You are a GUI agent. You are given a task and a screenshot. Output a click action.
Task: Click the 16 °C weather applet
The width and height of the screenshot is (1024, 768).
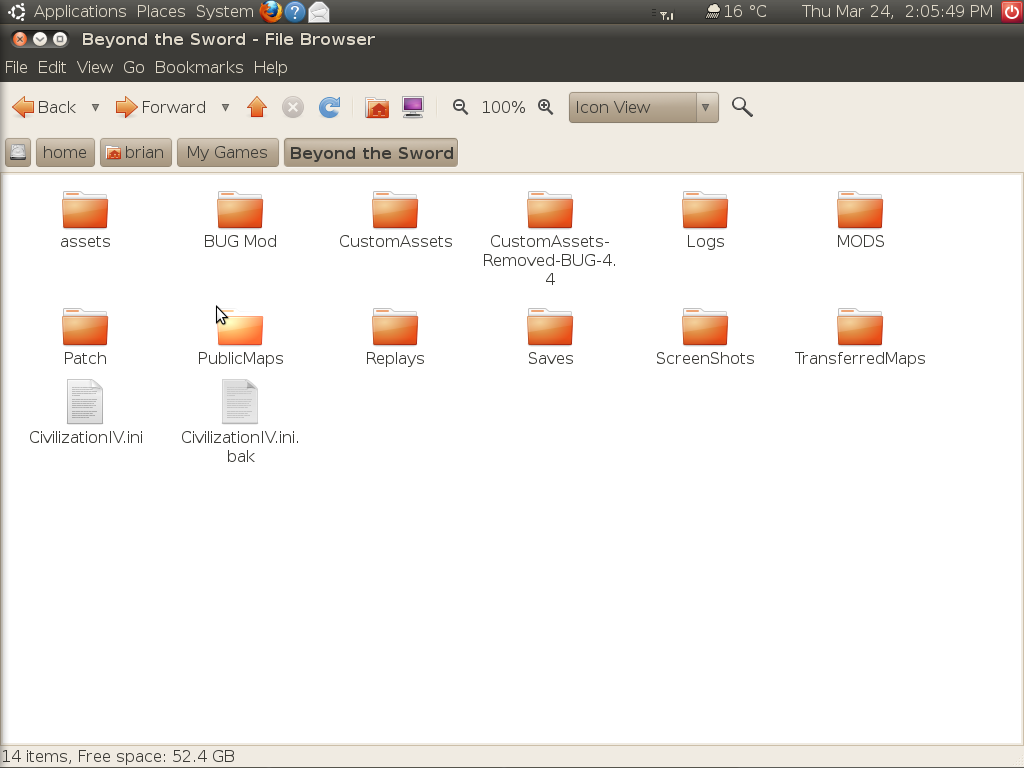[737, 12]
